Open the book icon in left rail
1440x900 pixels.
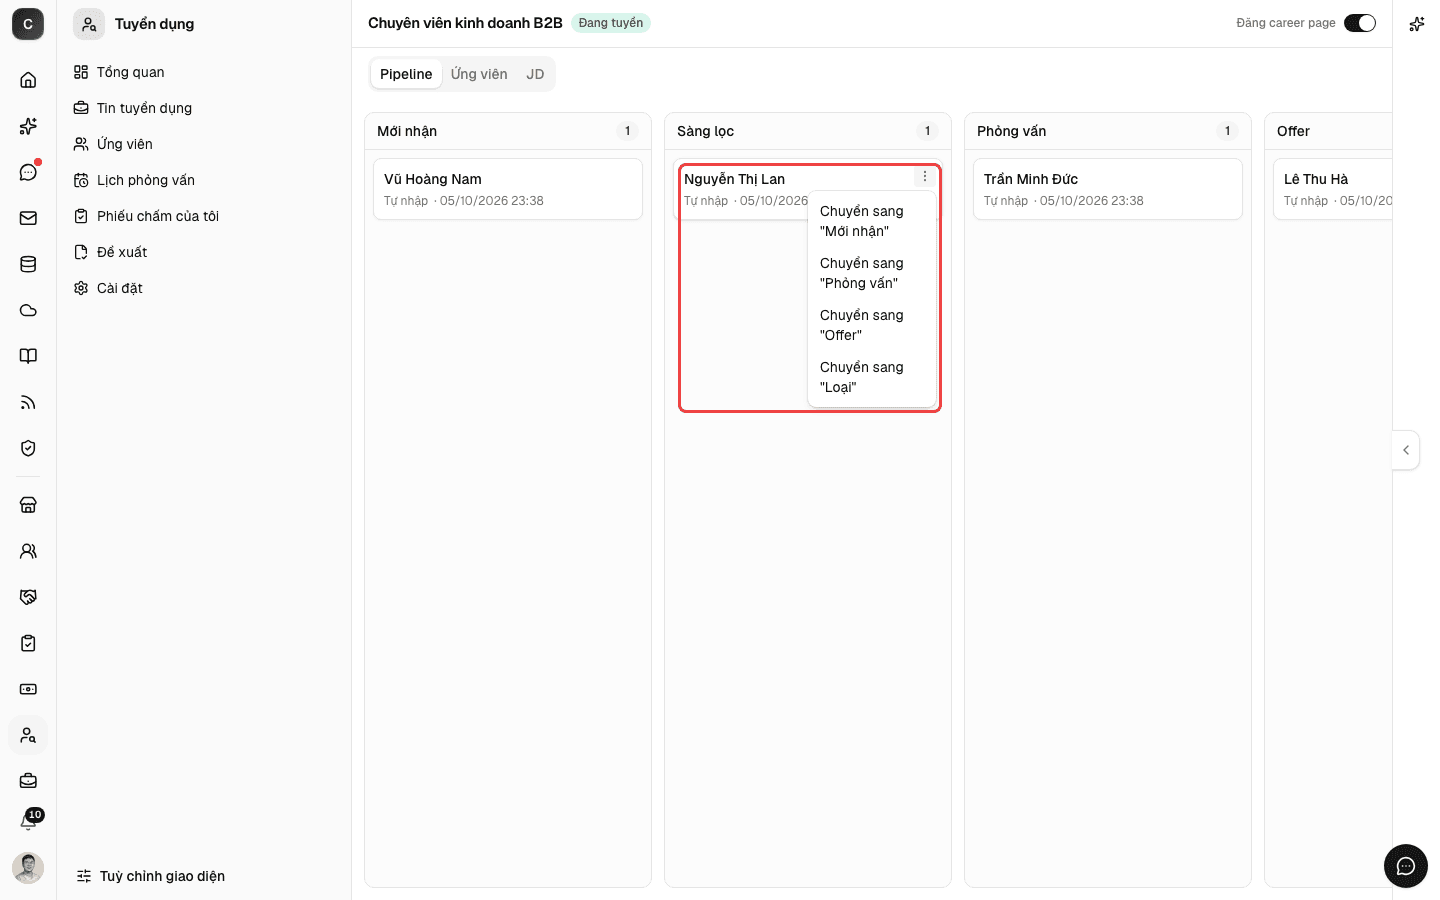(x=28, y=356)
